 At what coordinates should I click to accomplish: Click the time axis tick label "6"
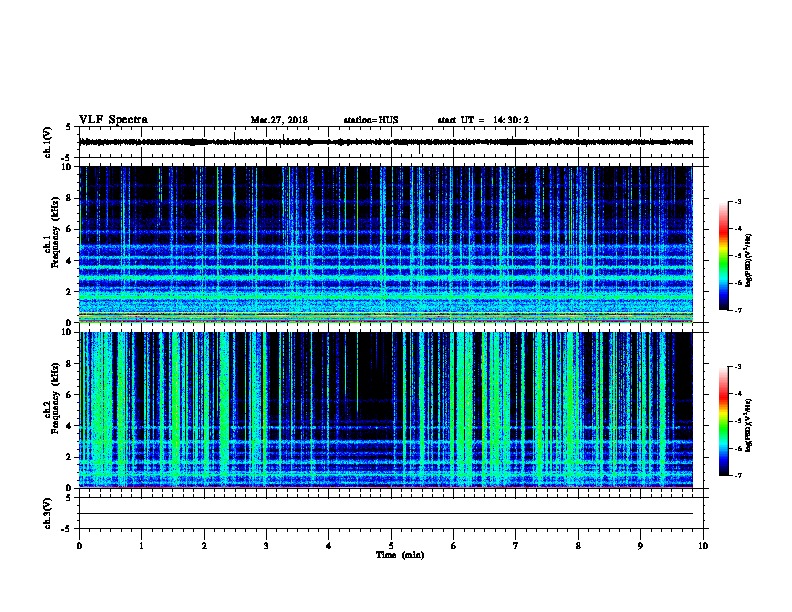point(453,546)
